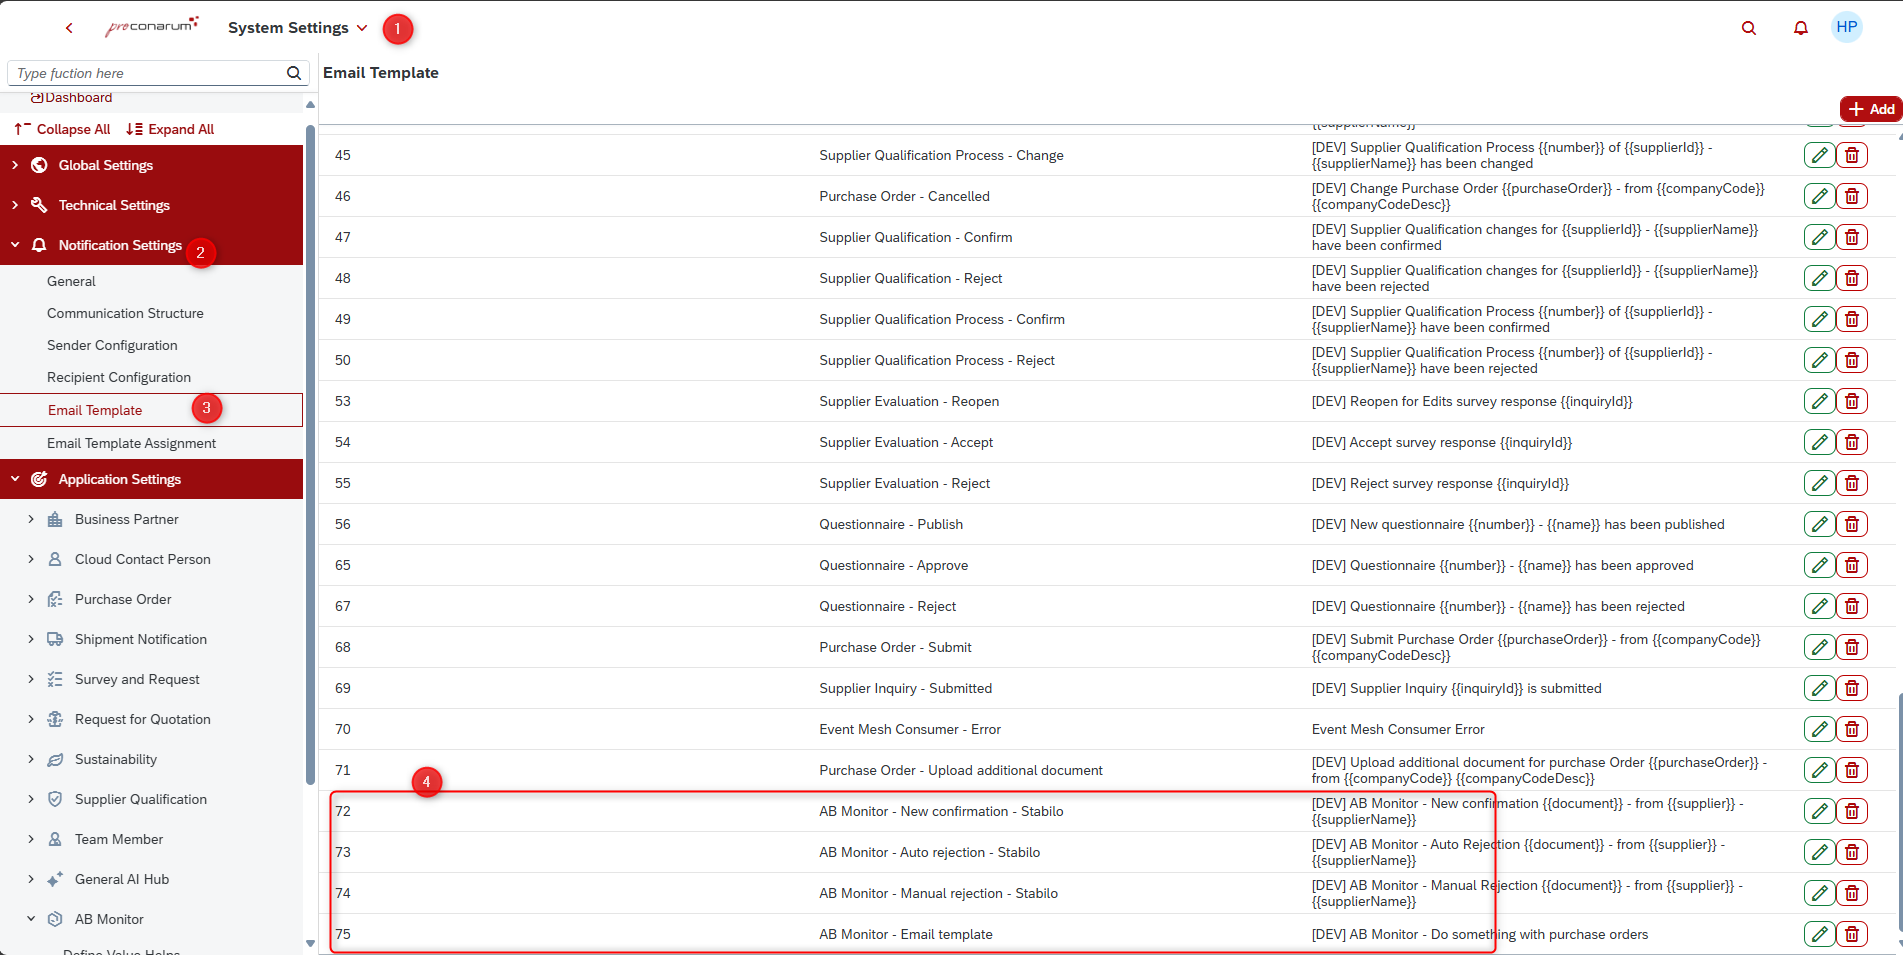Open the System Settings dropdown
This screenshot has width=1903, height=955.
[297, 28]
